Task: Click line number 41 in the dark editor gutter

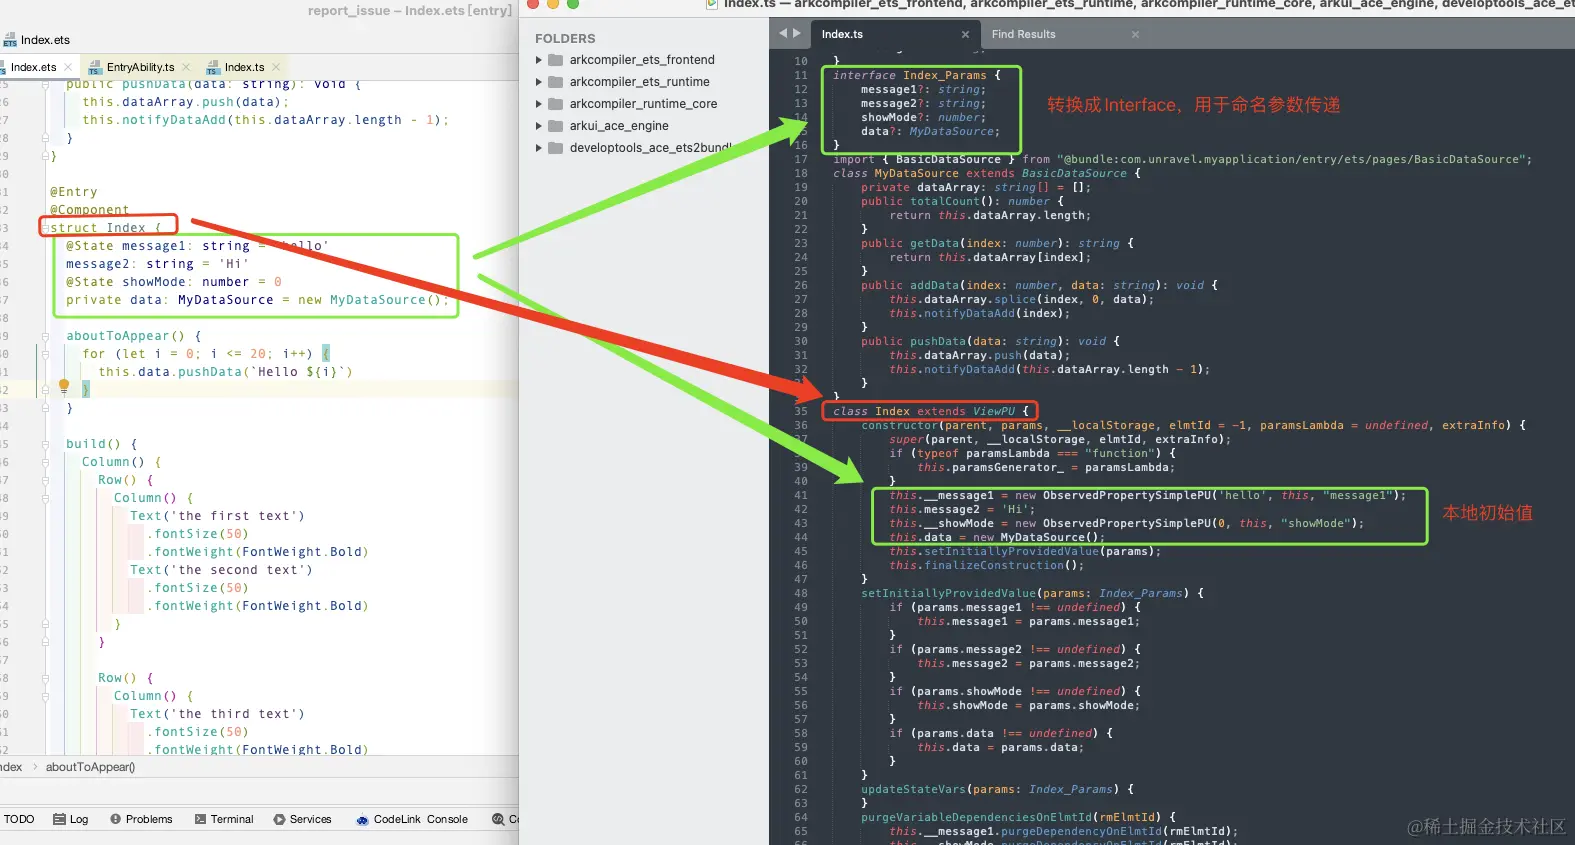Action: coord(801,495)
